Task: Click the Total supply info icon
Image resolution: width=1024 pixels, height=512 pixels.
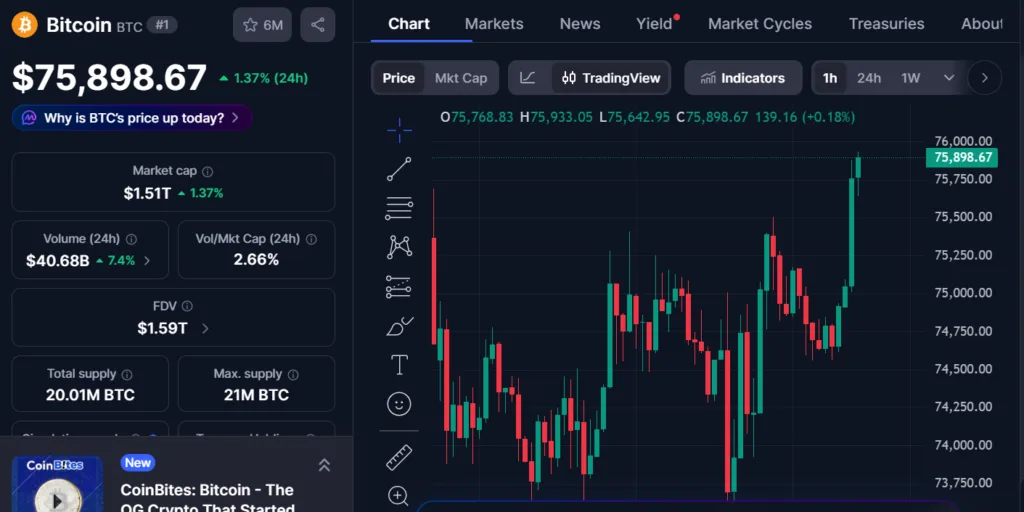Action: (127, 374)
